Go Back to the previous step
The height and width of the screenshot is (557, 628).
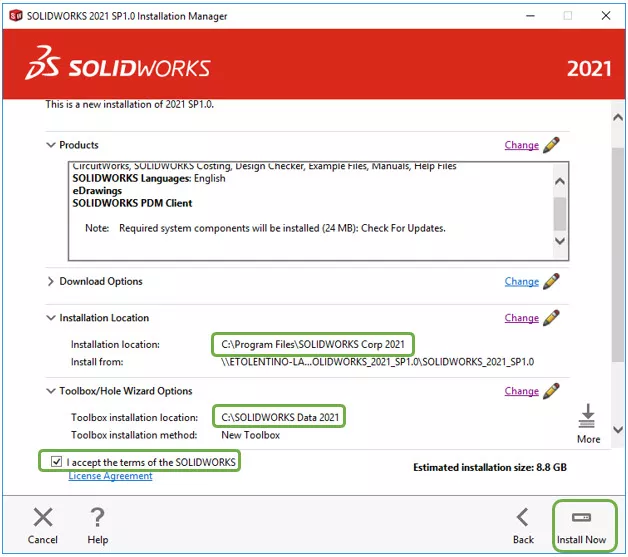[523, 527]
